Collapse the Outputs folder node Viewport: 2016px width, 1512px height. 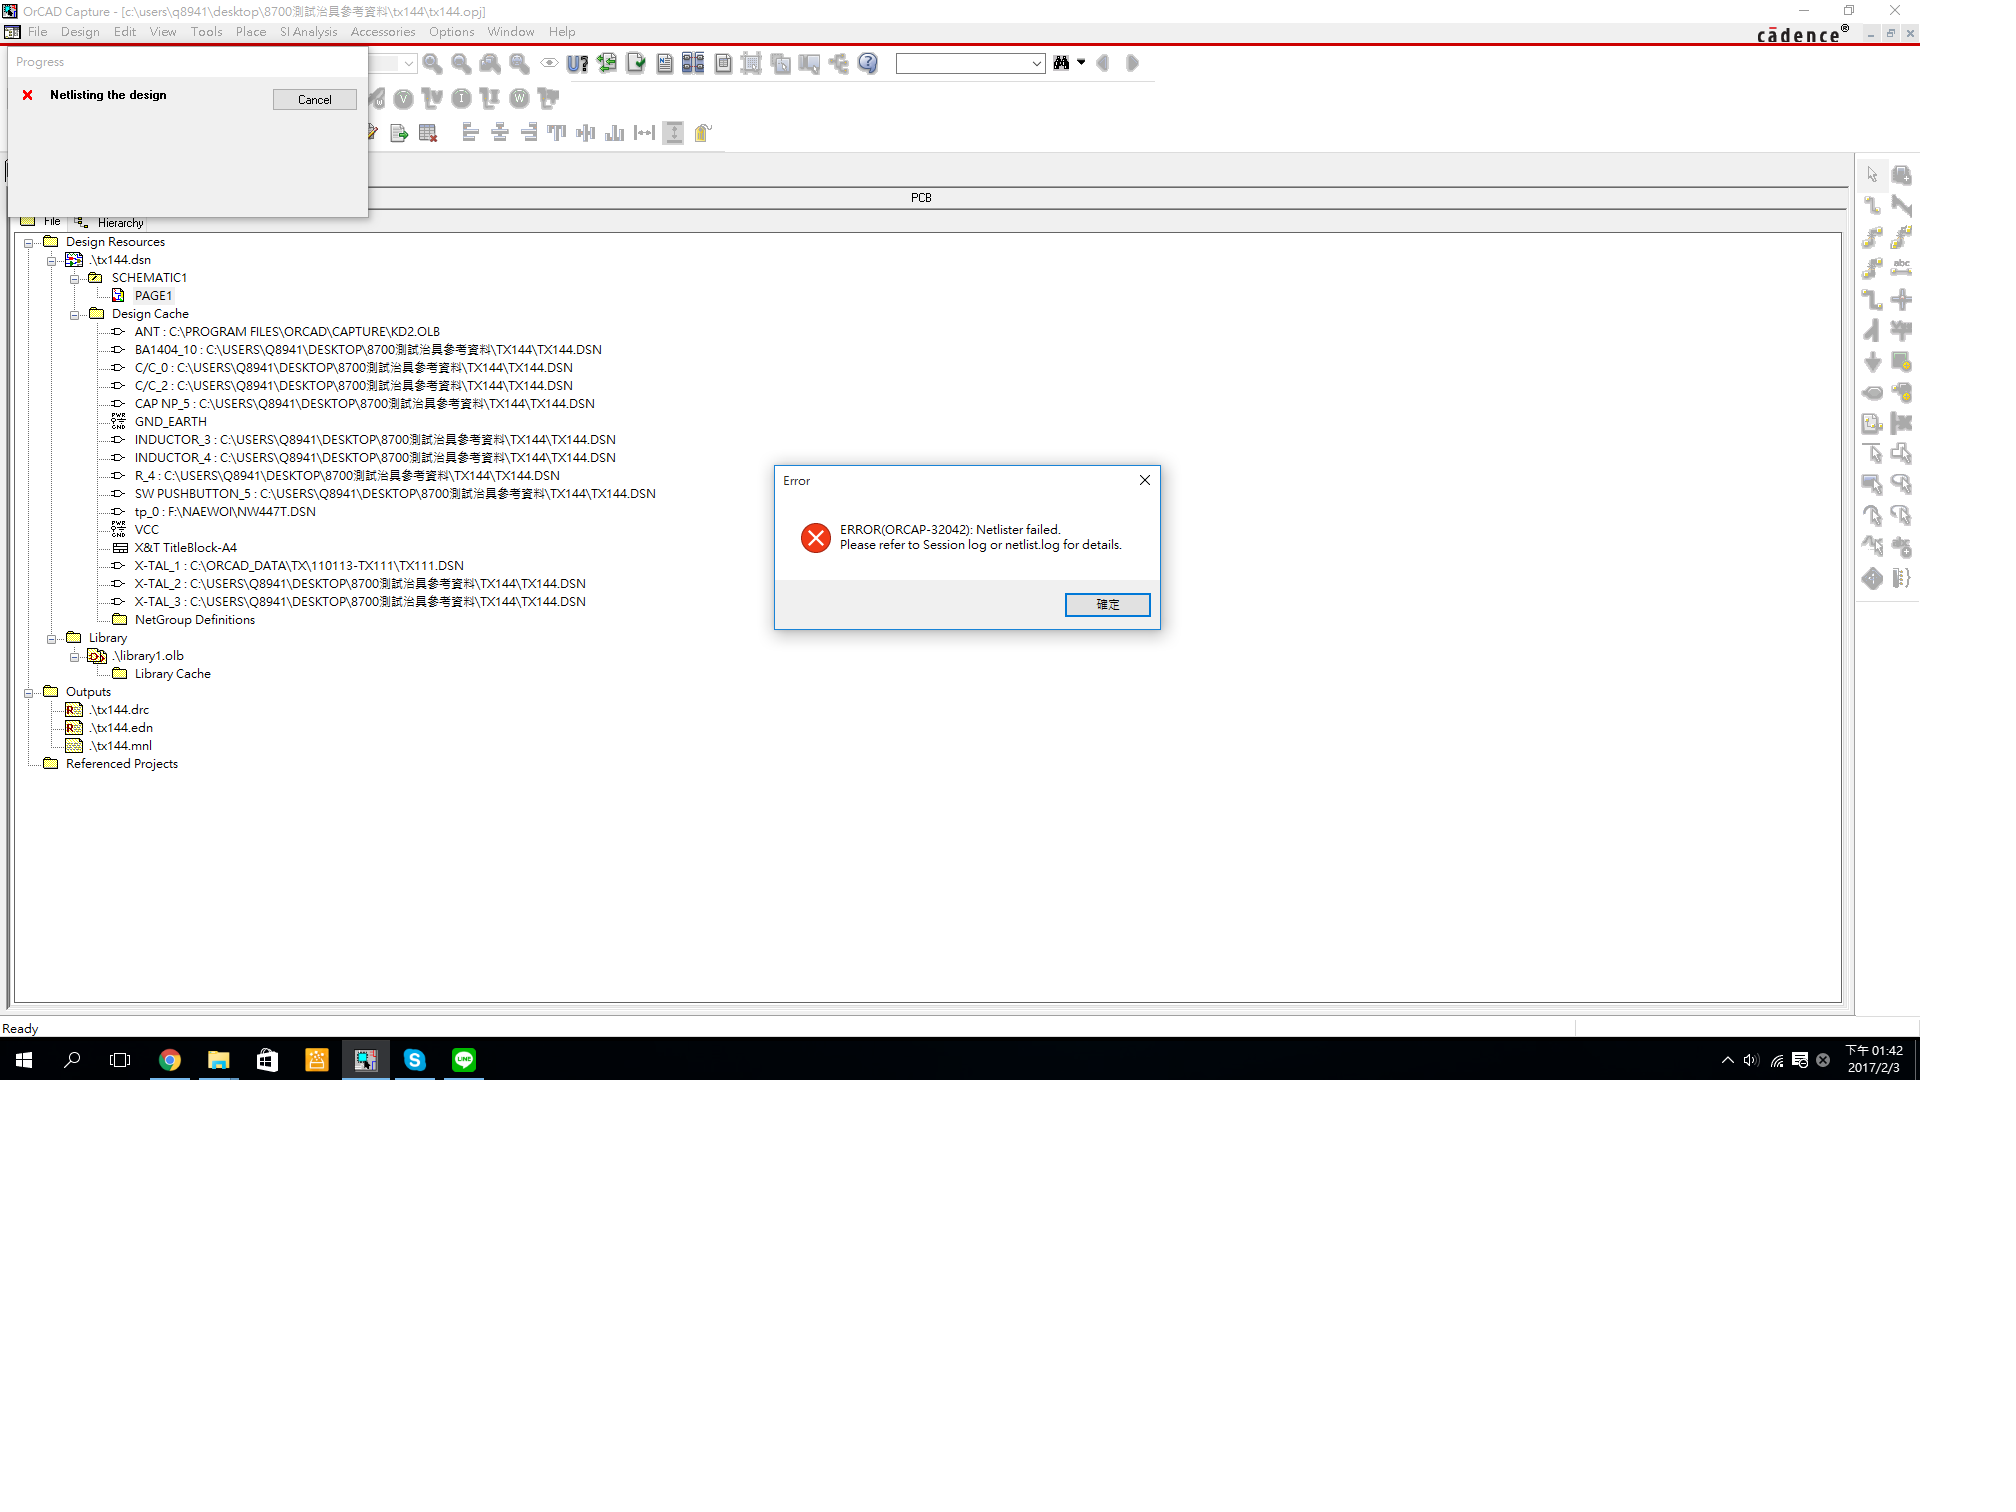[29, 692]
